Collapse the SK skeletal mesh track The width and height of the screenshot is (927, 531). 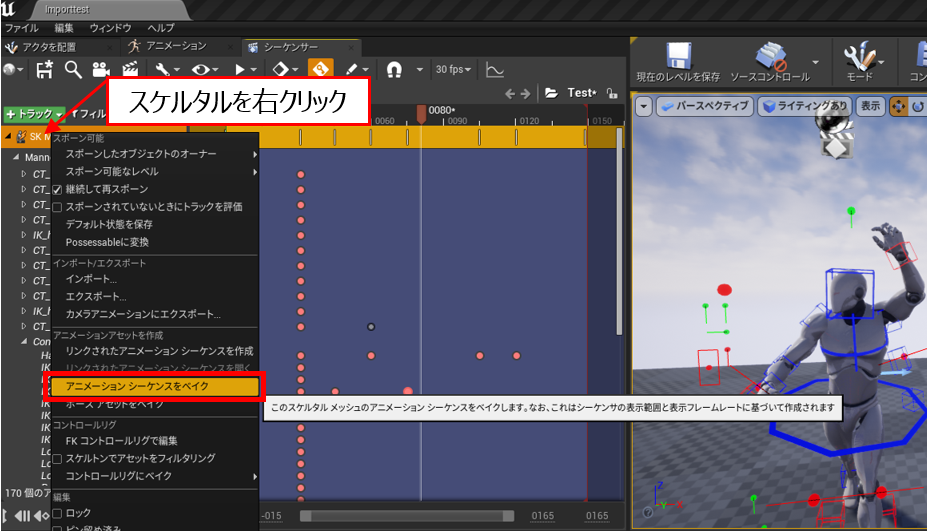pos(8,137)
